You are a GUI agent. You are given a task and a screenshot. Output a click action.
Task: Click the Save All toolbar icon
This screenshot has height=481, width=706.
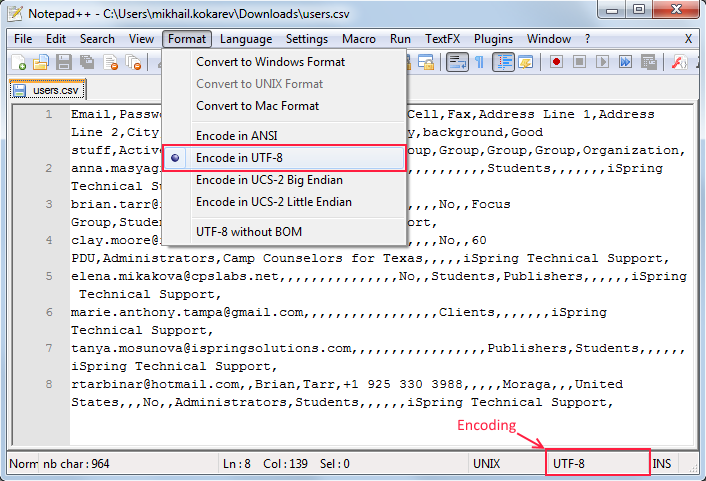pos(87,62)
